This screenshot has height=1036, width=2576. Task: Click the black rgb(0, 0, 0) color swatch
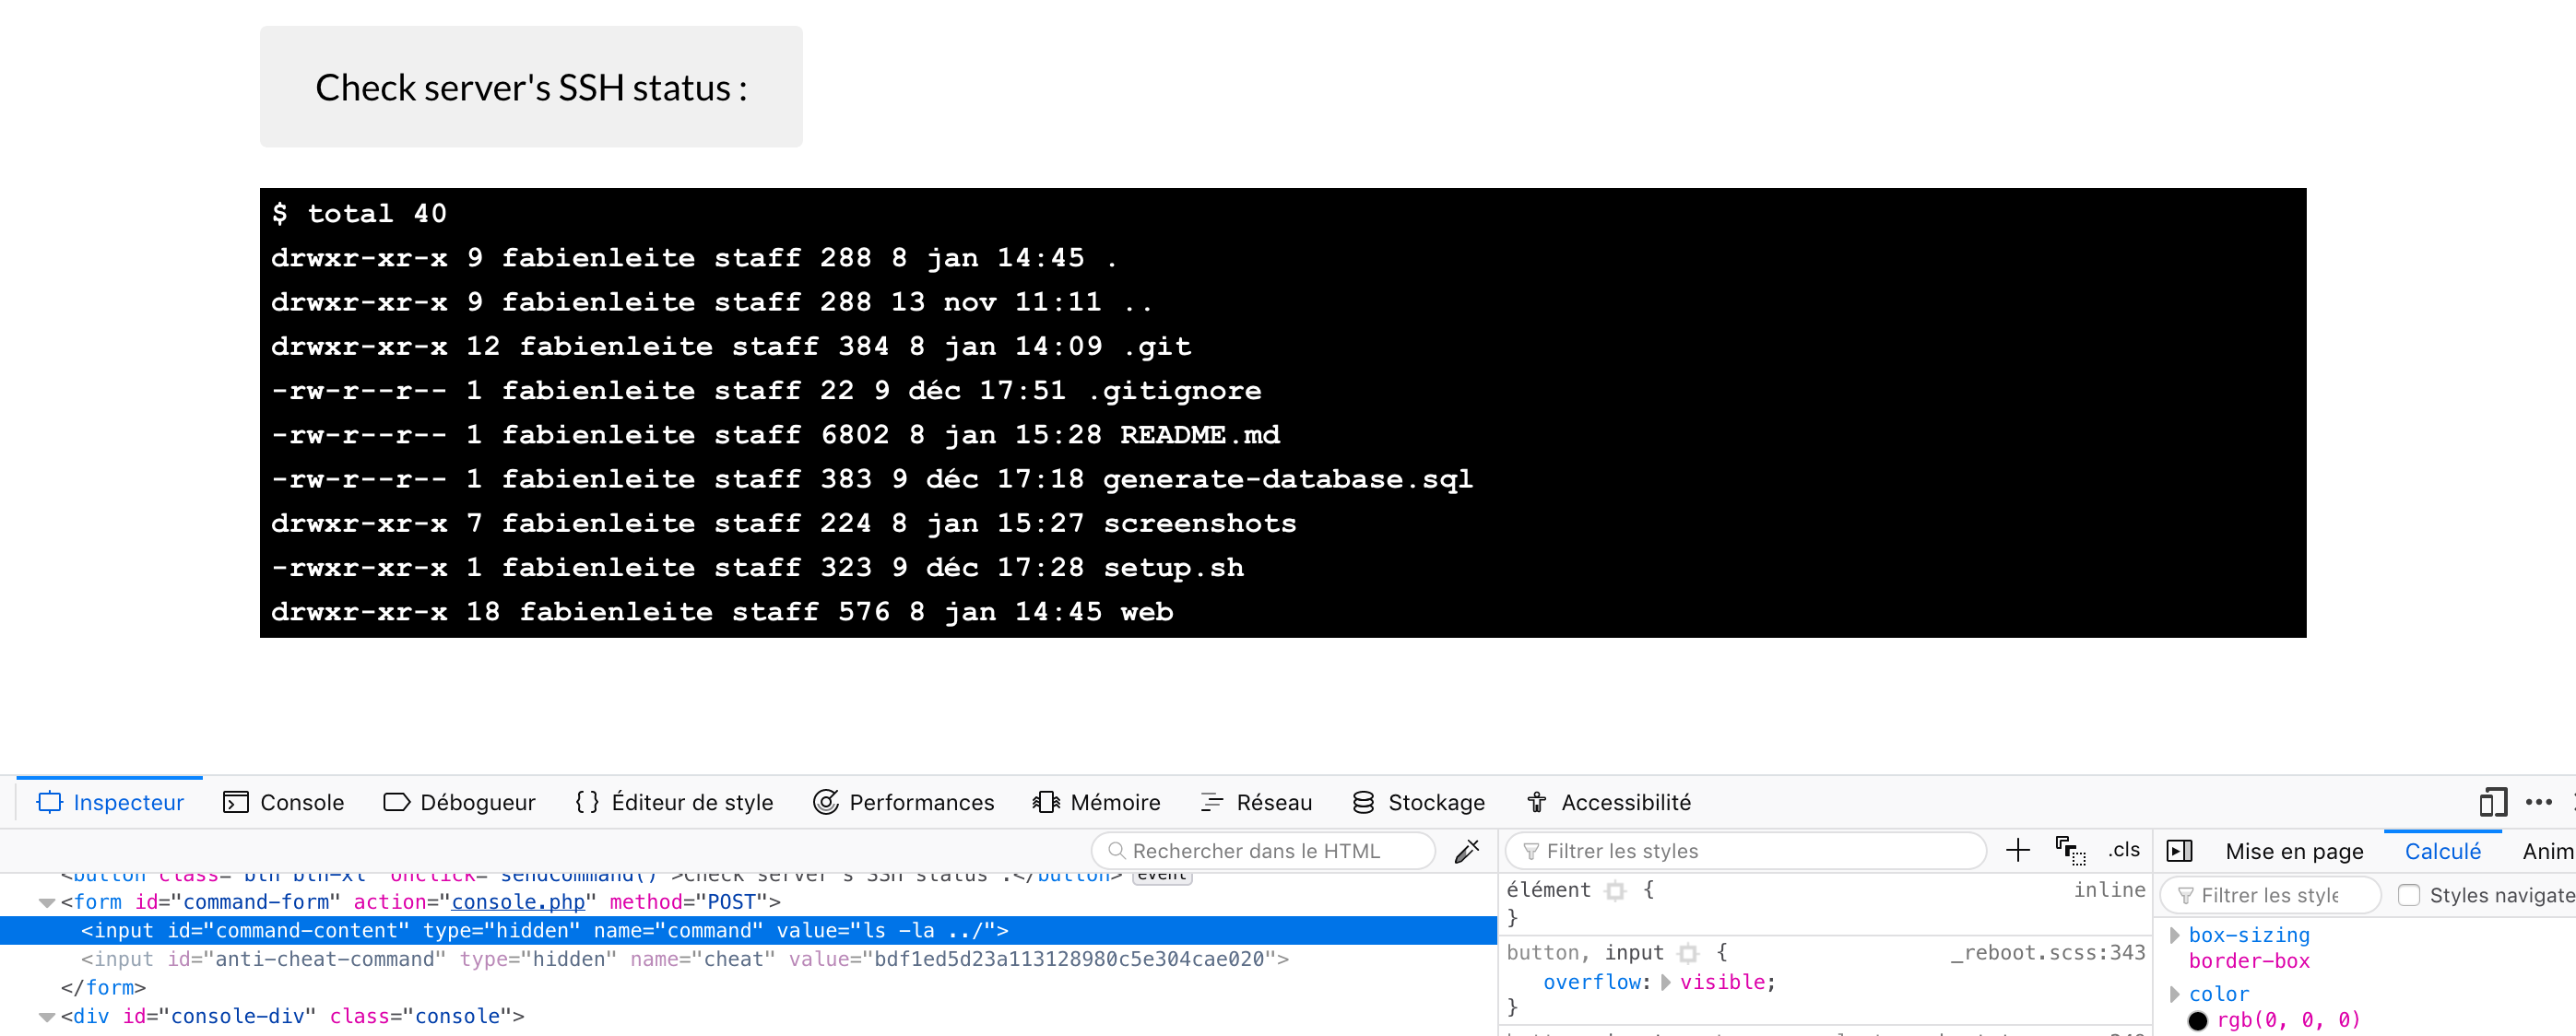pyautogui.click(x=2197, y=1020)
